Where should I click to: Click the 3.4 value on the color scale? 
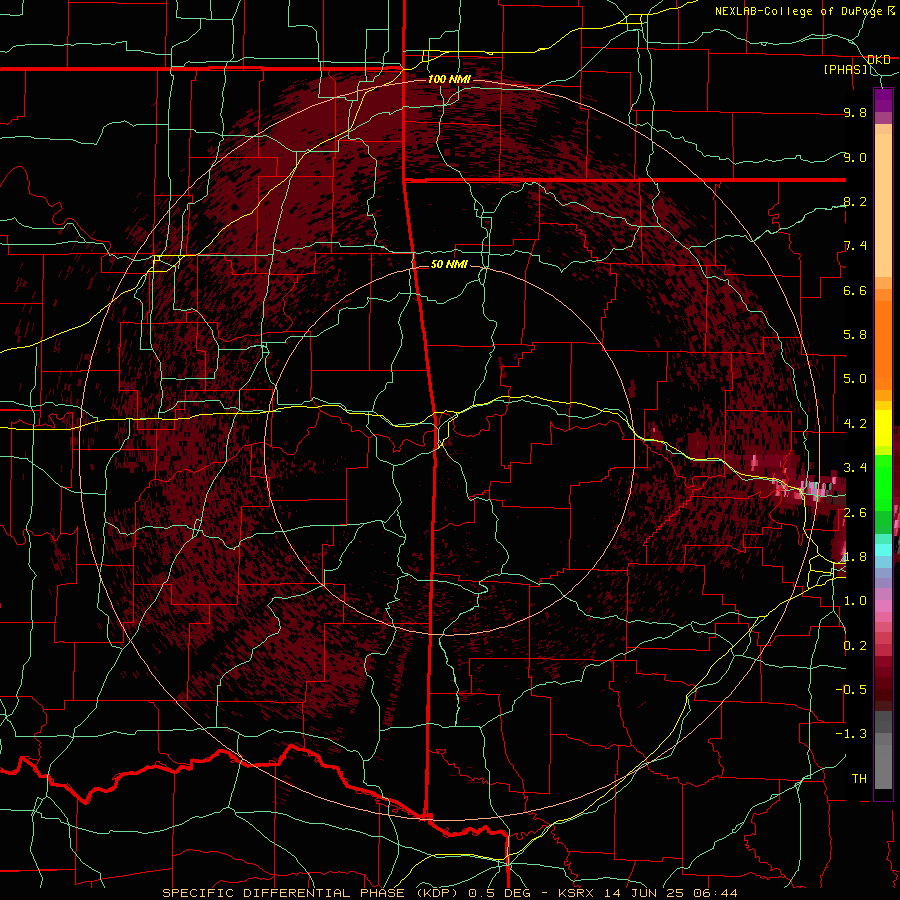[x=855, y=468]
